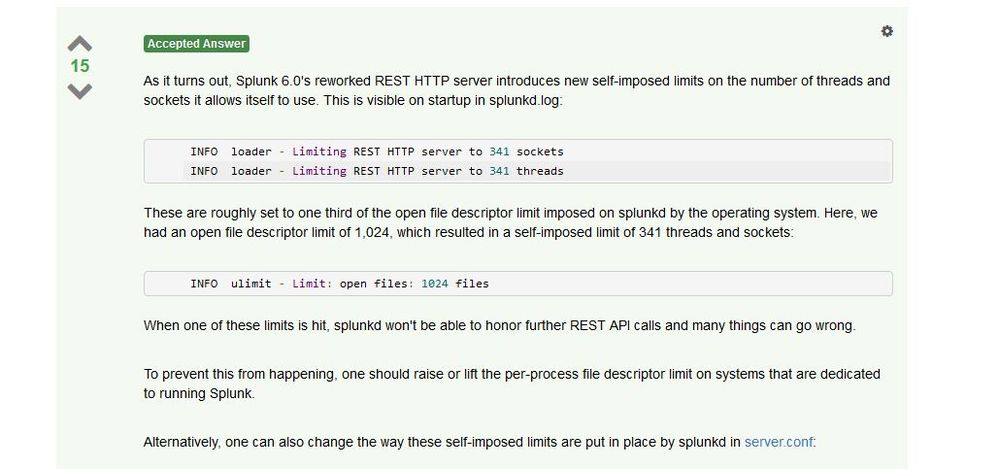Click the 341 sockets log line
Screen dimensions: 999x469
click(x=377, y=152)
